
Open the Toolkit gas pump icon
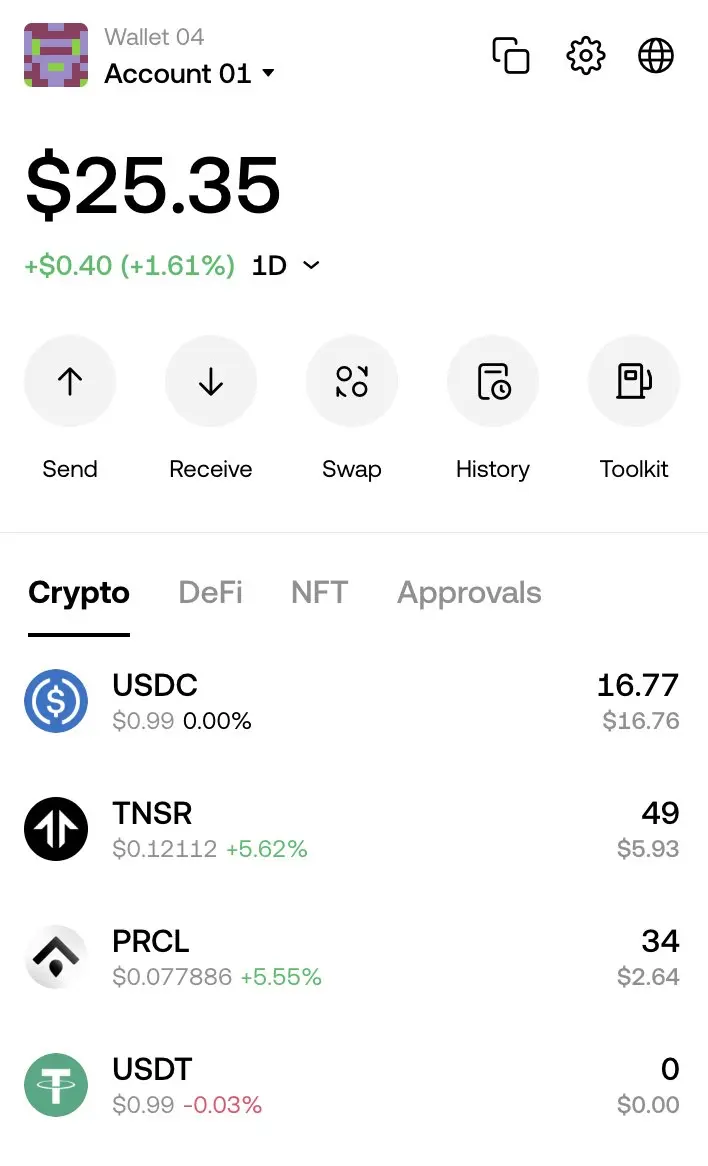(x=634, y=381)
